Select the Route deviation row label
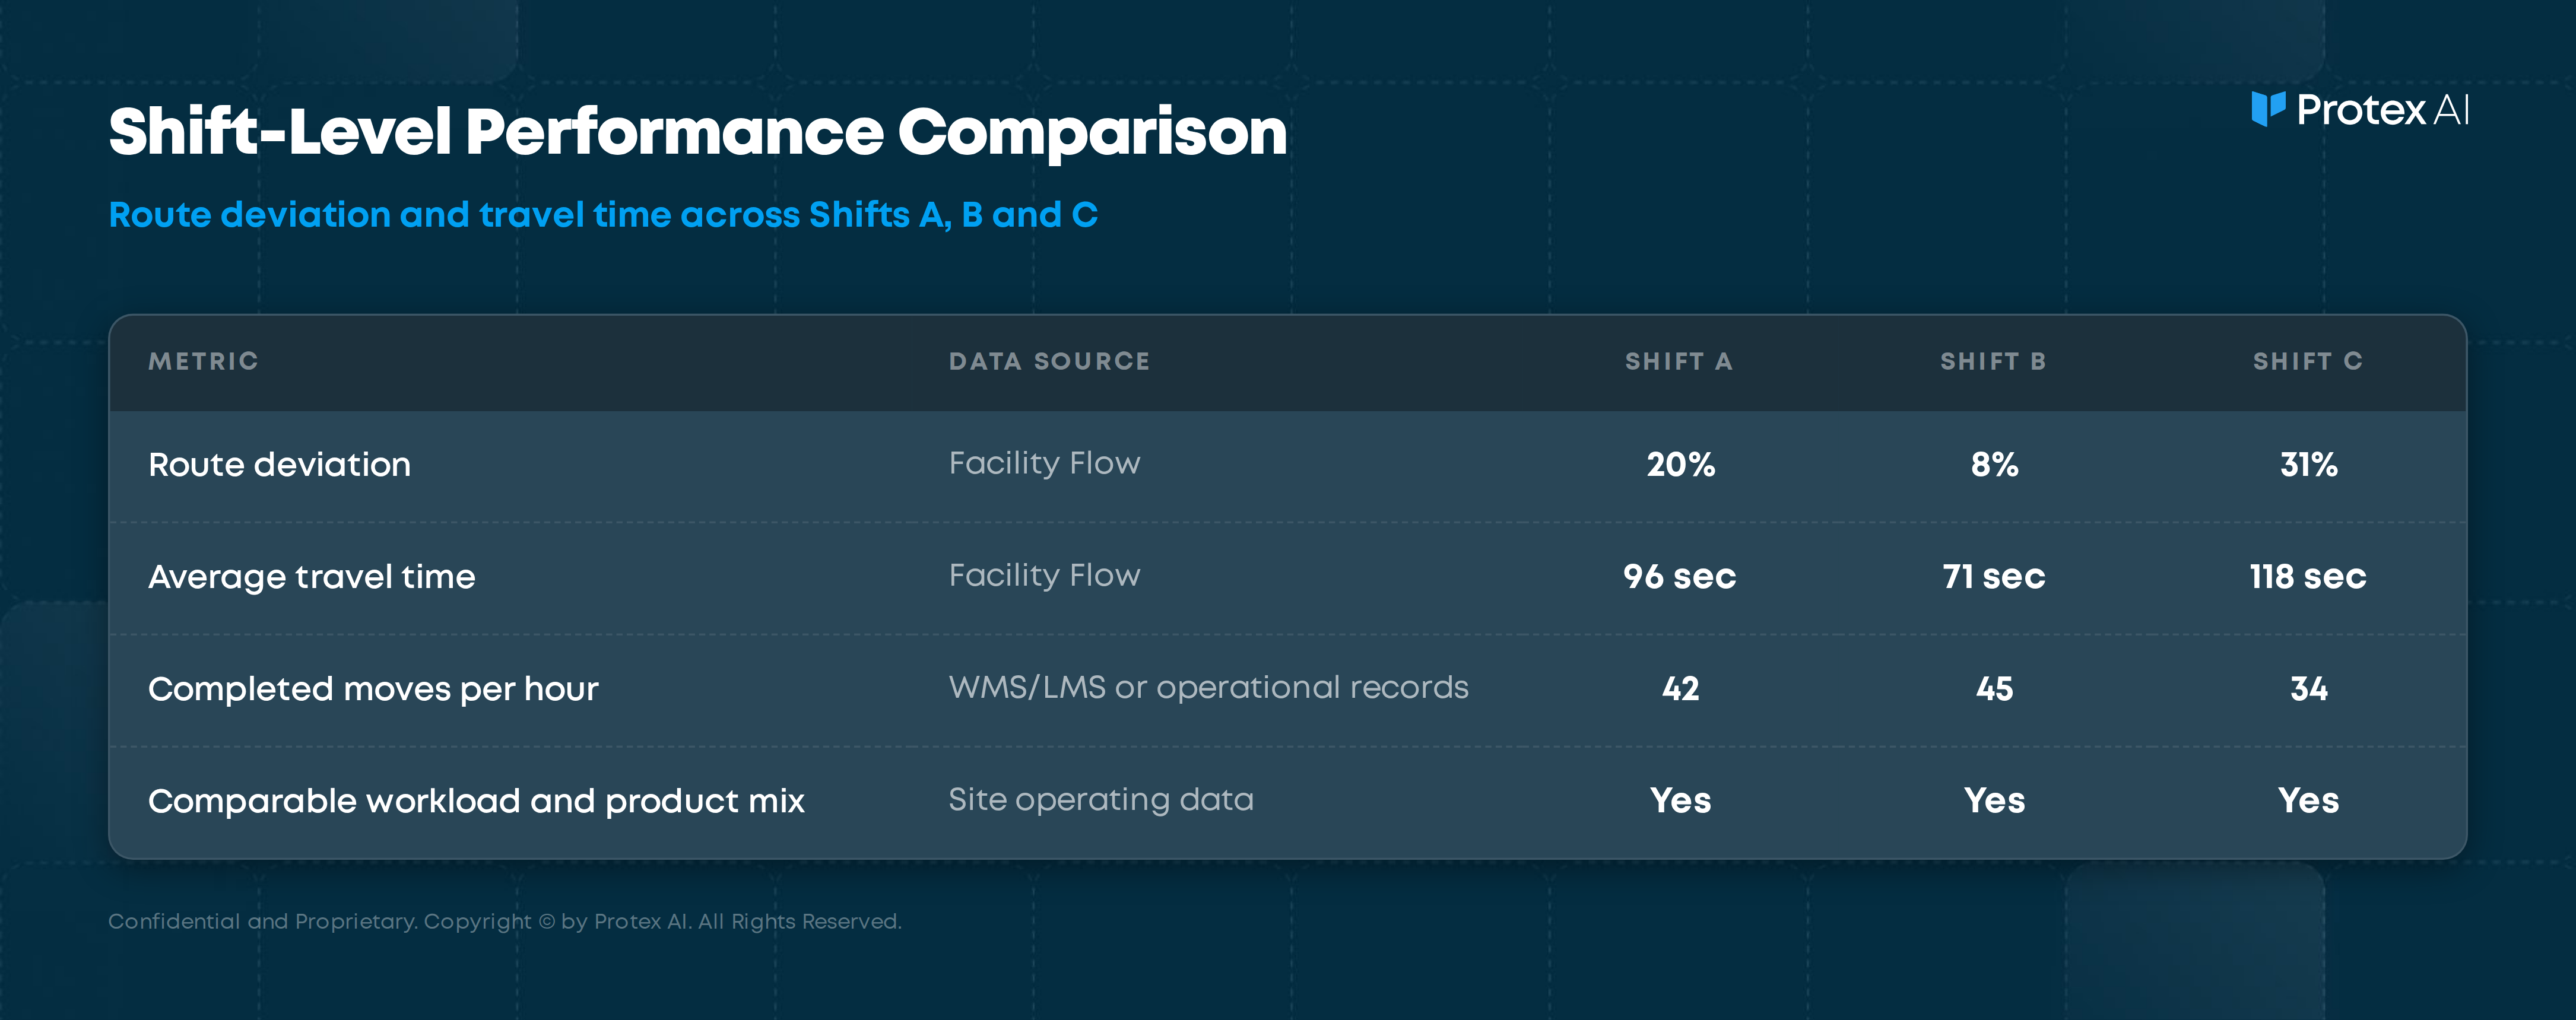2576x1020 pixels. [279, 465]
